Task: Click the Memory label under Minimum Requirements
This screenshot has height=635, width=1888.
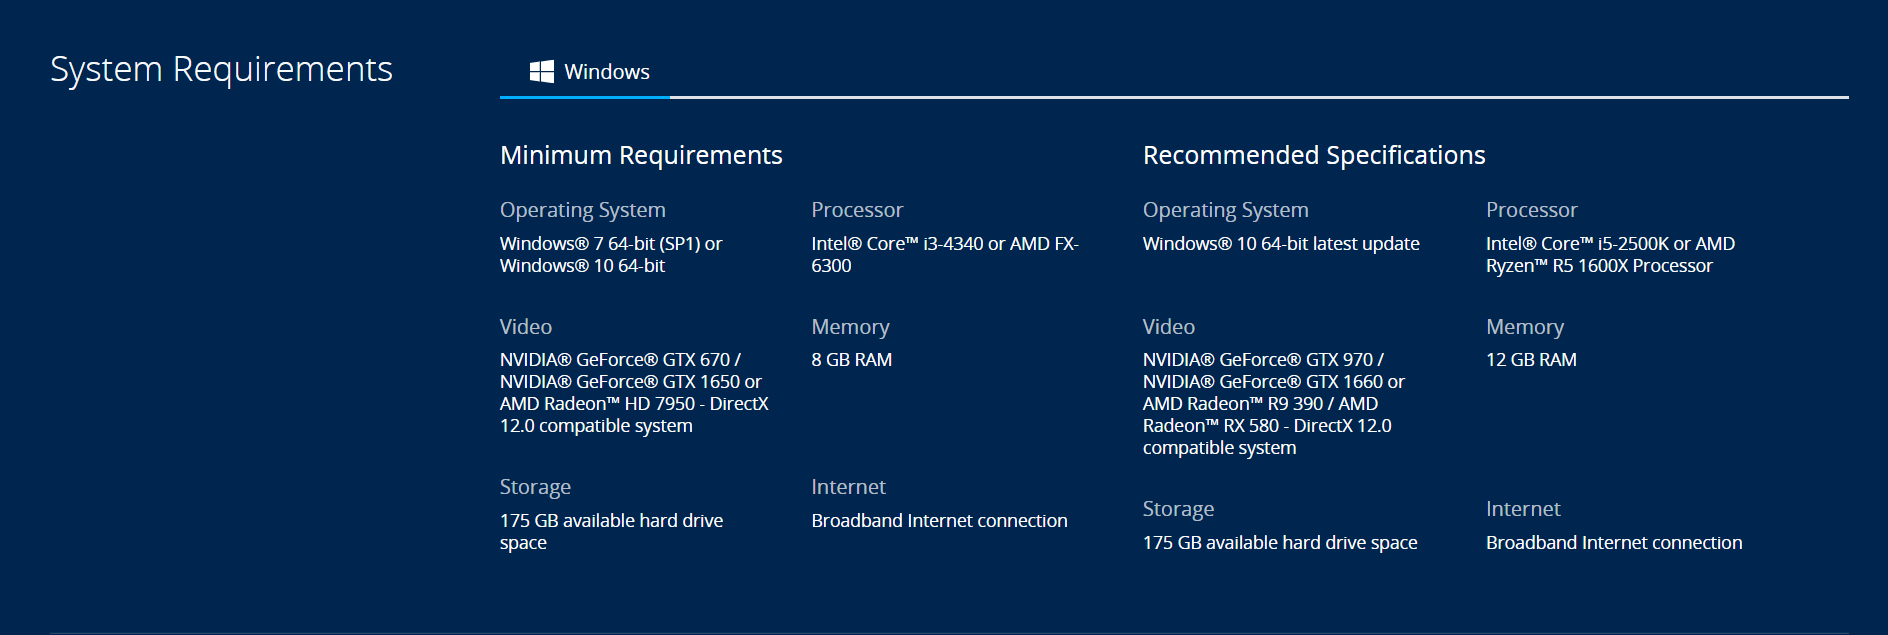Action: [x=850, y=327]
